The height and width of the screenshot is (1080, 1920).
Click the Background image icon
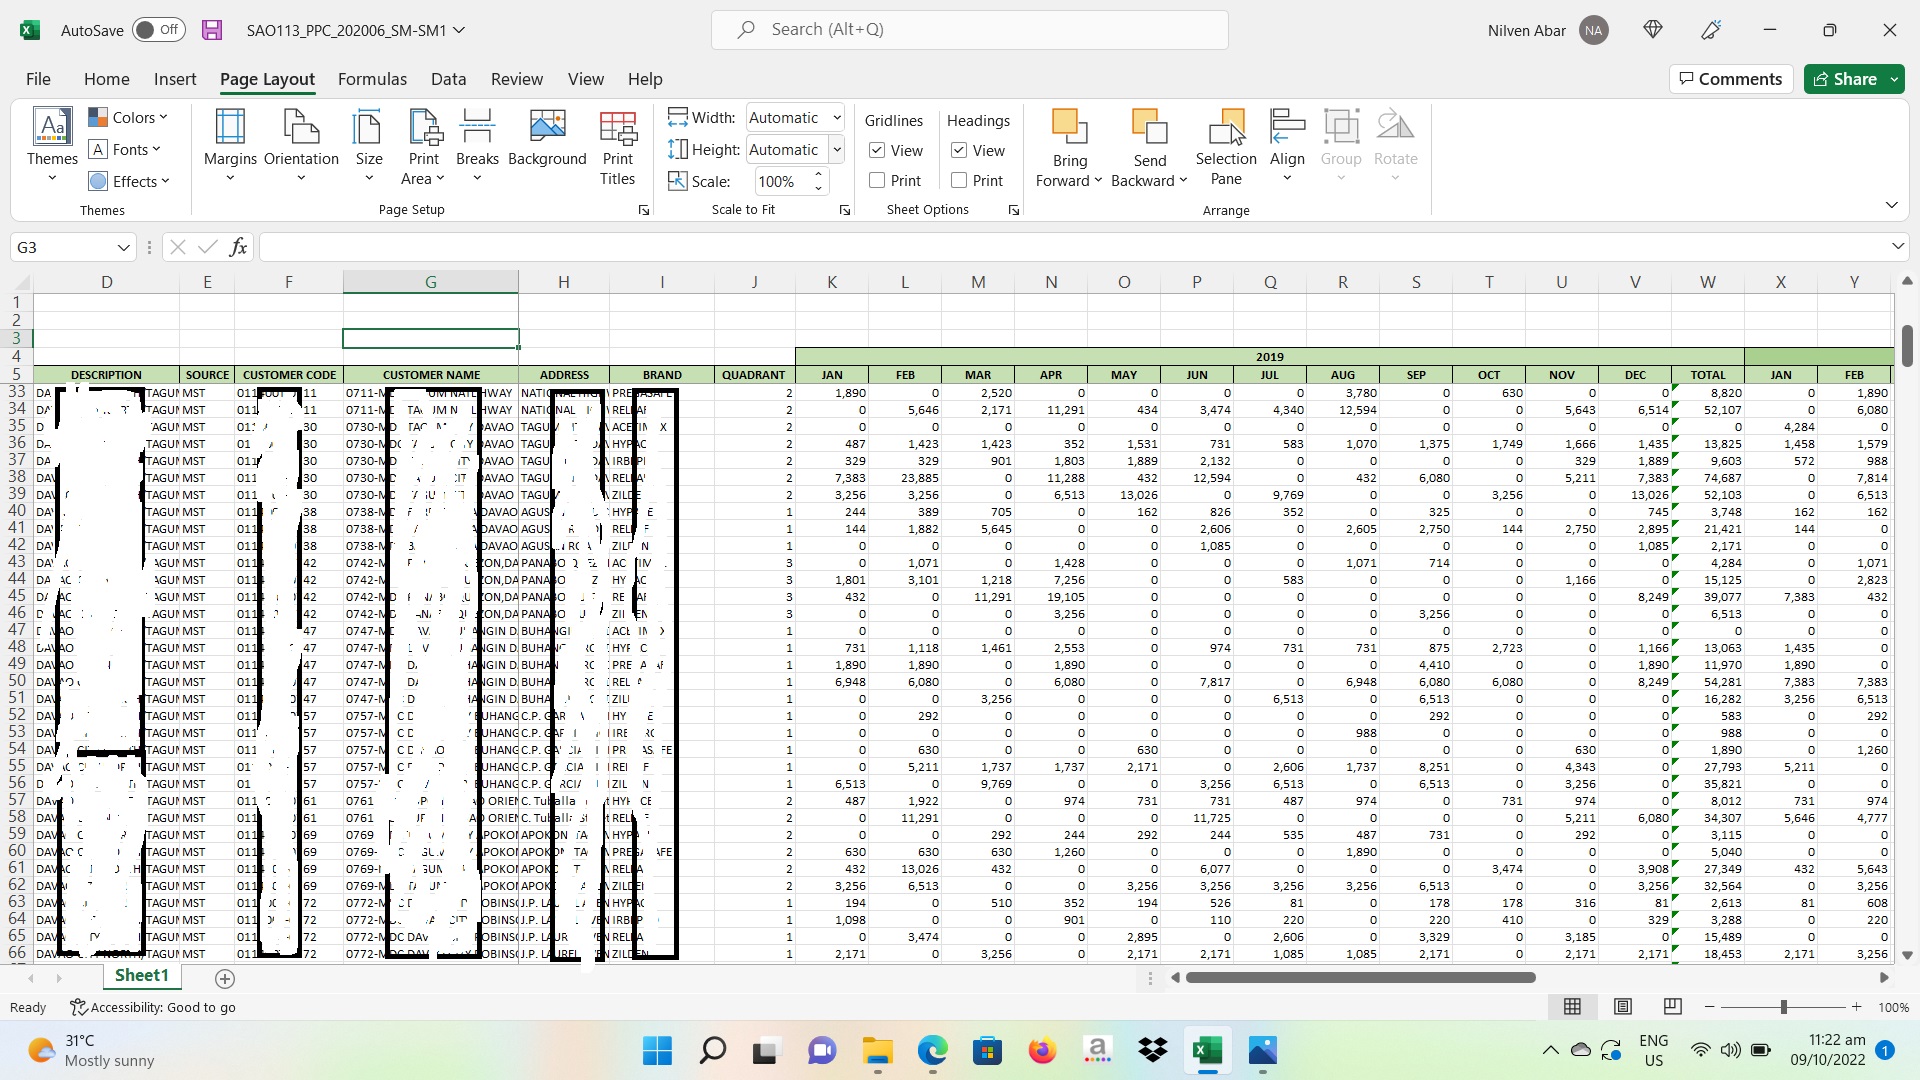tap(547, 128)
